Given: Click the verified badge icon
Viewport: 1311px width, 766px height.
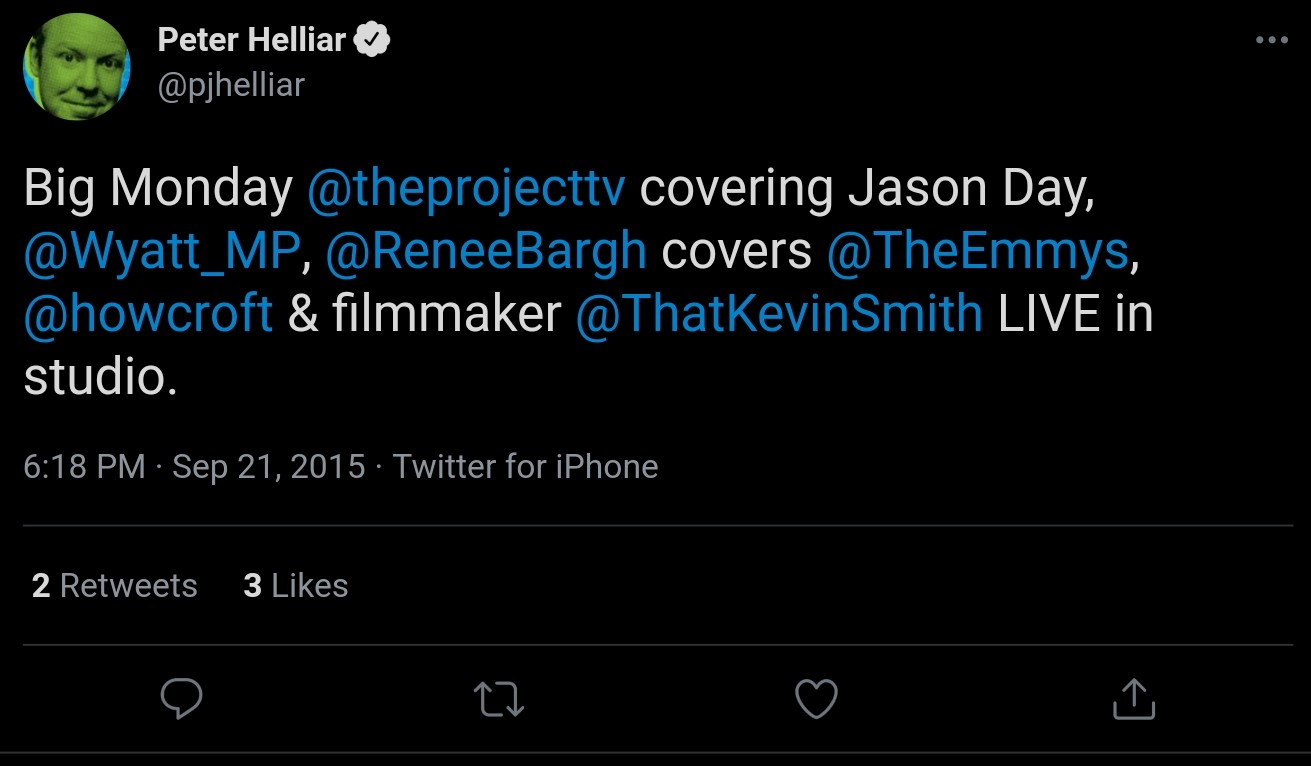Looking at the screenshot, I should (x=374, y=40).
